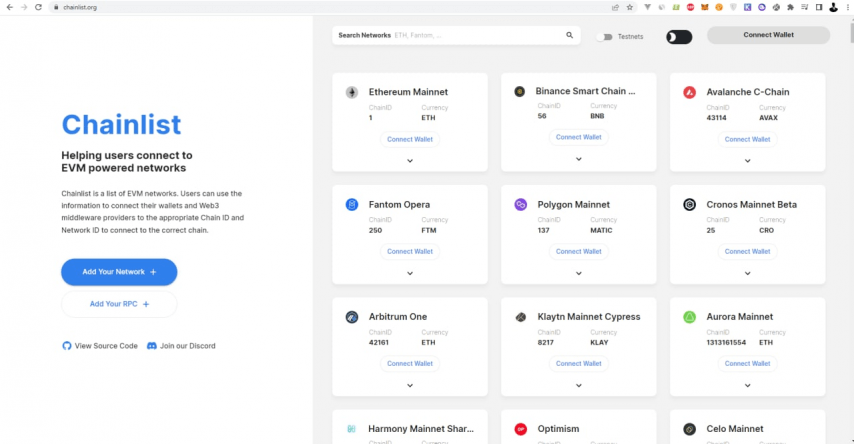Connect wallet on Polygon Mainnet card
The image size is (854, 444).
click(x=578, y=252)
